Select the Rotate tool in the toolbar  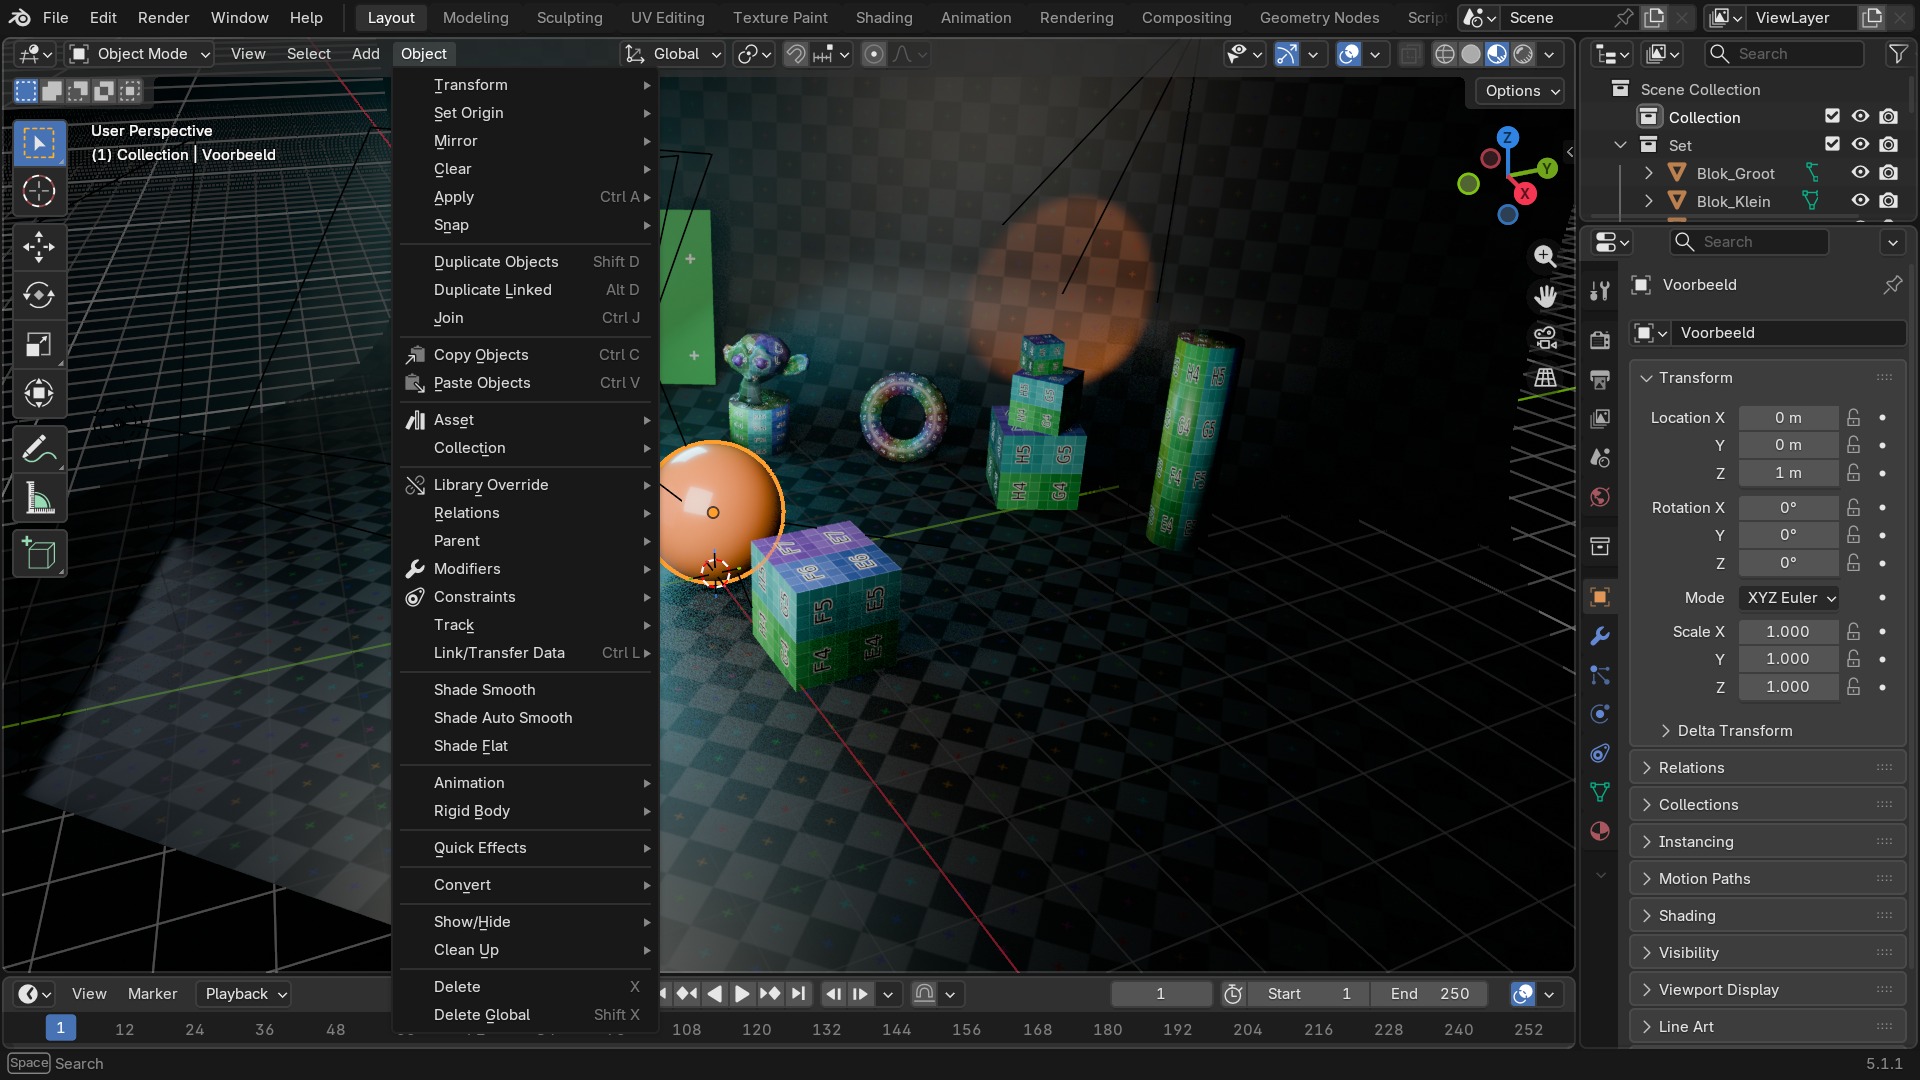(x=39, y=295)
